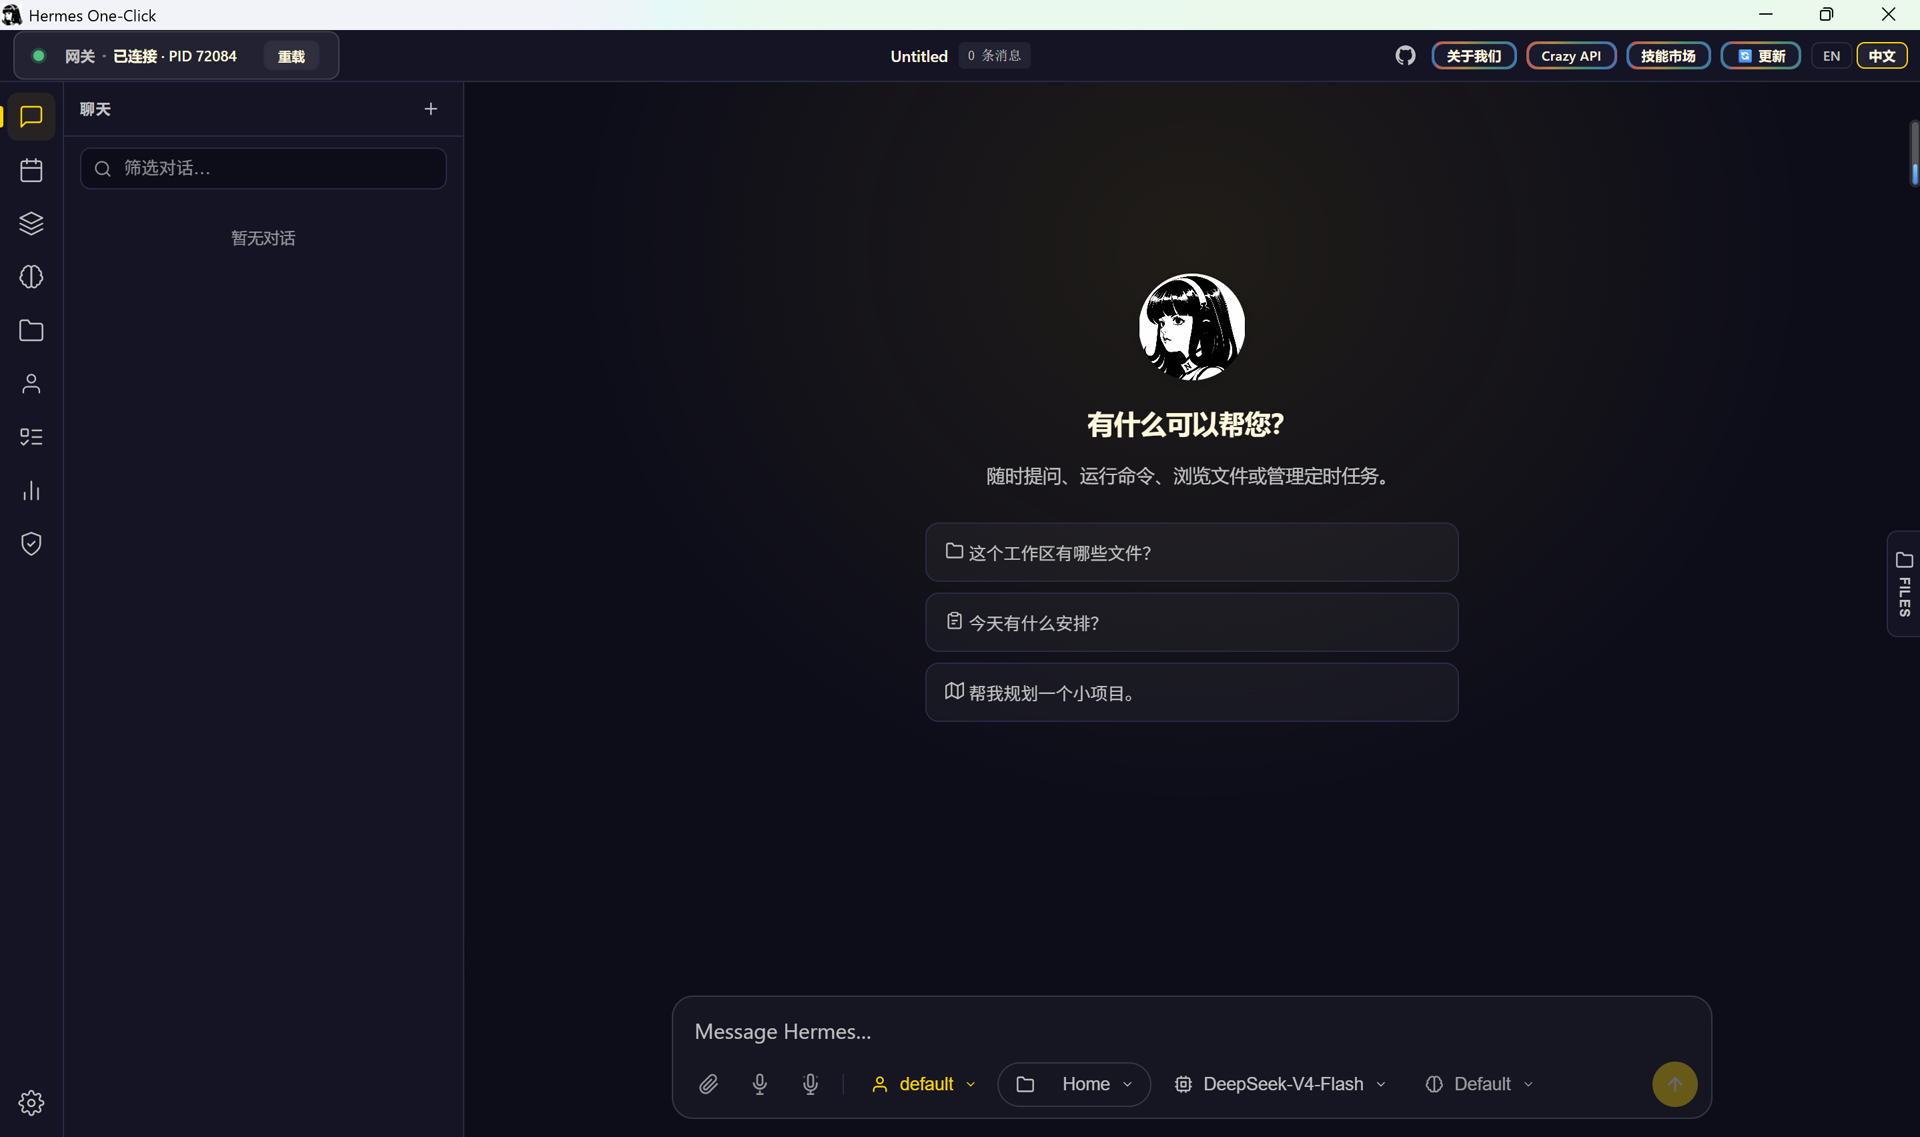Select suggestion 这个工作区有哪些文件?
This screenshot has width=1920, height=1137.
click(1192, 552)
